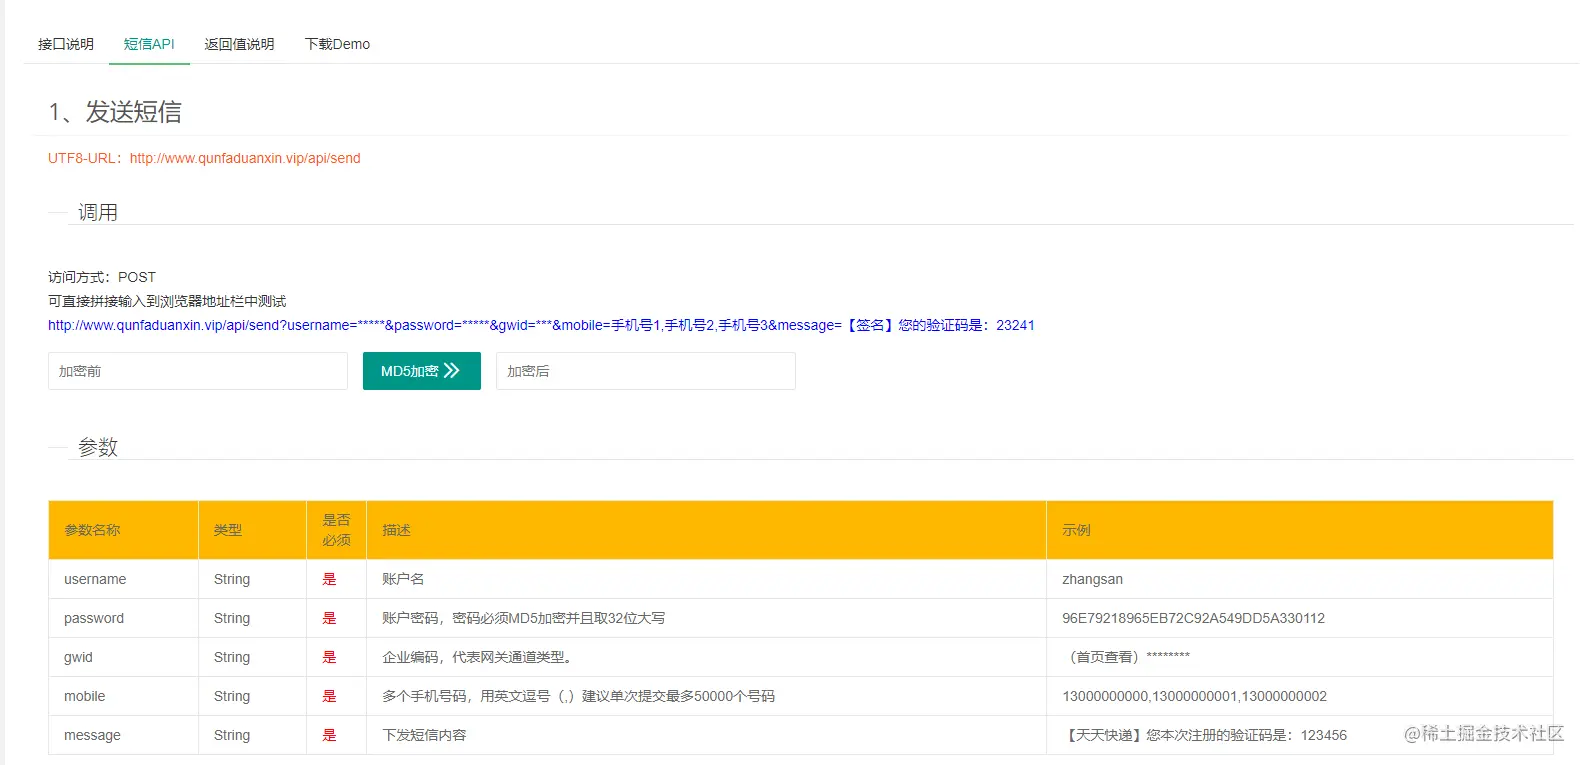
Task: Click the full send URL example link
Action: click(x=541, y=325)
